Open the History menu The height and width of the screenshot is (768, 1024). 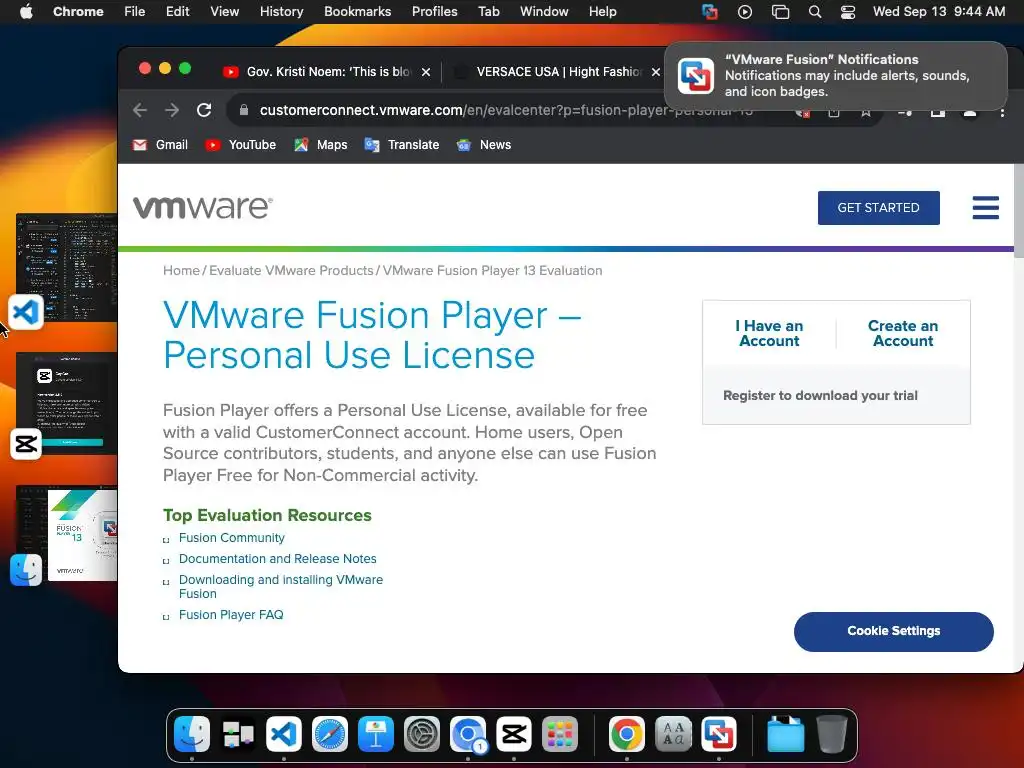281,12
